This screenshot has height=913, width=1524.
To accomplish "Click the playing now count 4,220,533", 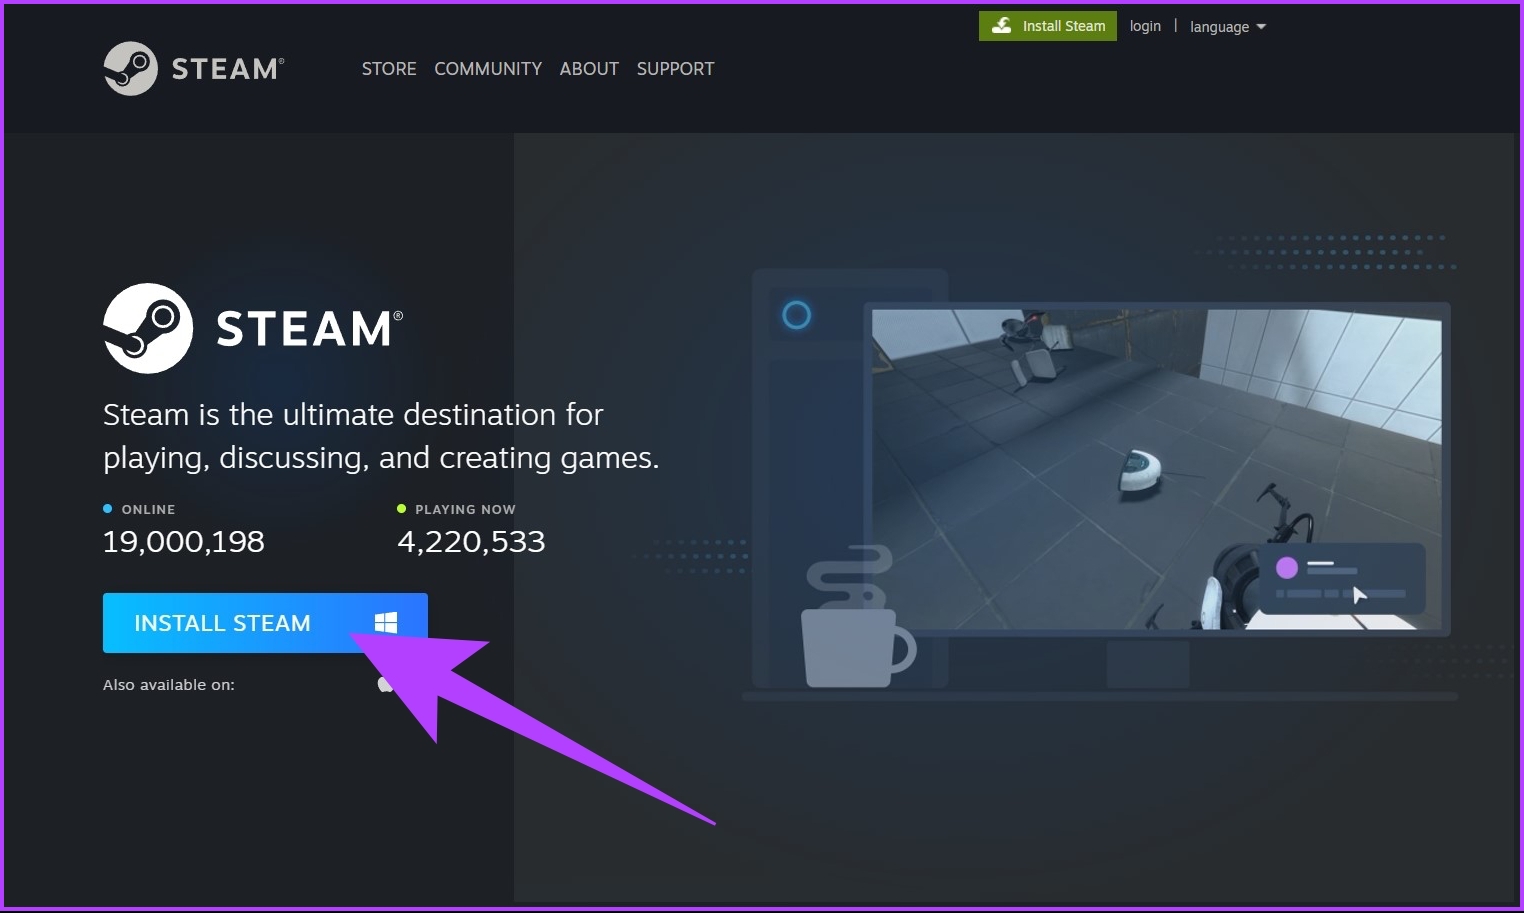I will tap(471, 541).
